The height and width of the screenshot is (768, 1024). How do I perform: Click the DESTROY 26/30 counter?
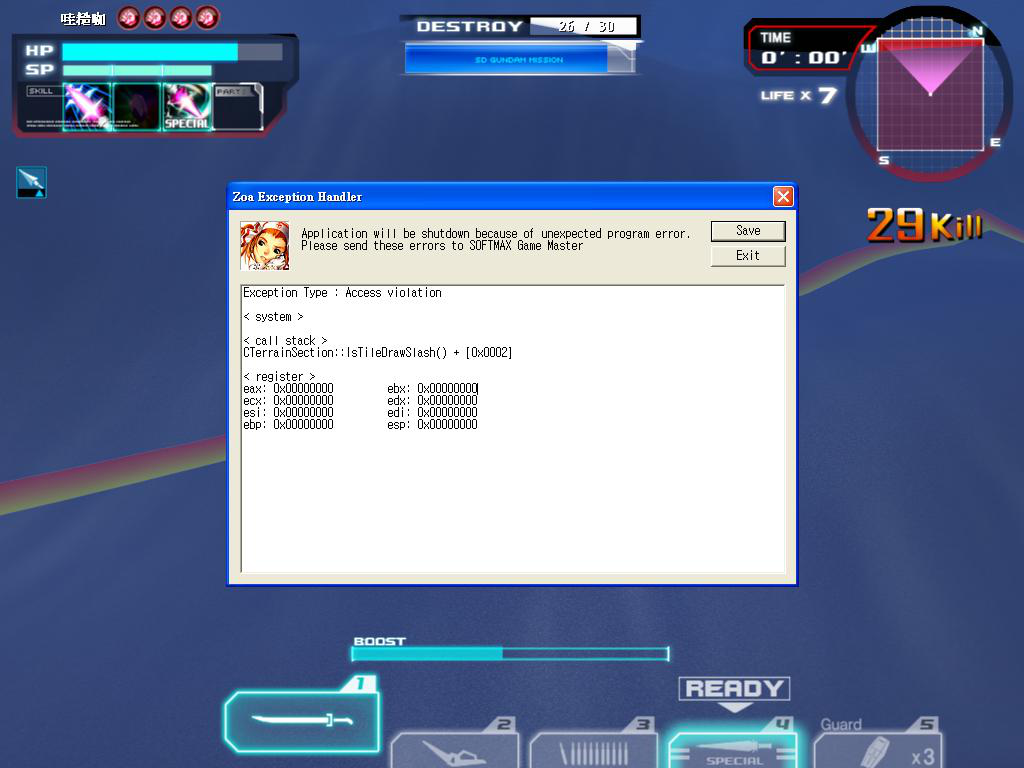pos(520,26)
